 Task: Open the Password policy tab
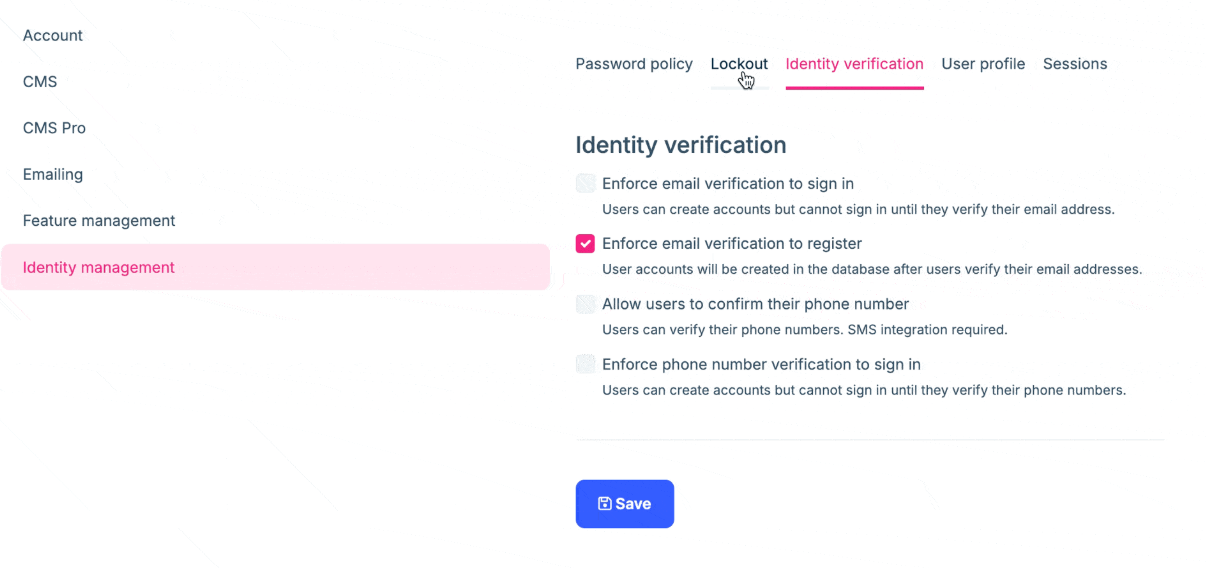click(x=634, y=64)
